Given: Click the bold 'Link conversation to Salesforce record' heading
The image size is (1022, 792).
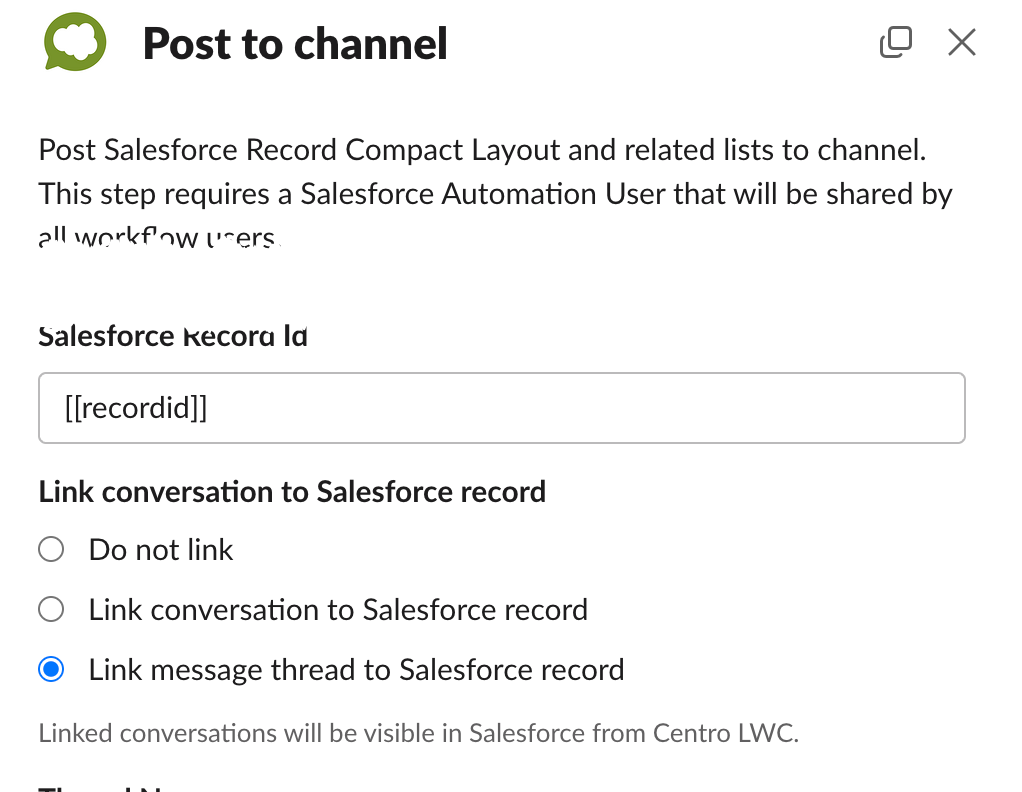Looking at the screenshot, I should 292,491.
